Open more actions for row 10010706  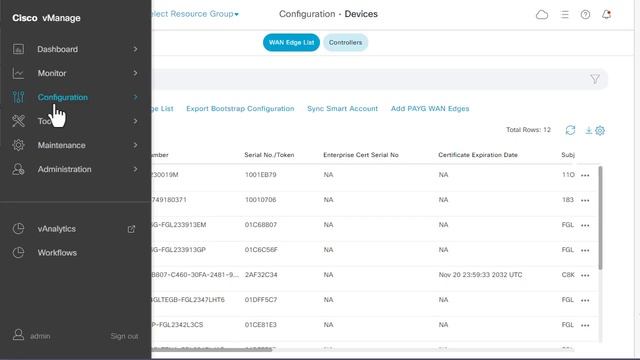pyautogui.click(x=585, y=200)
